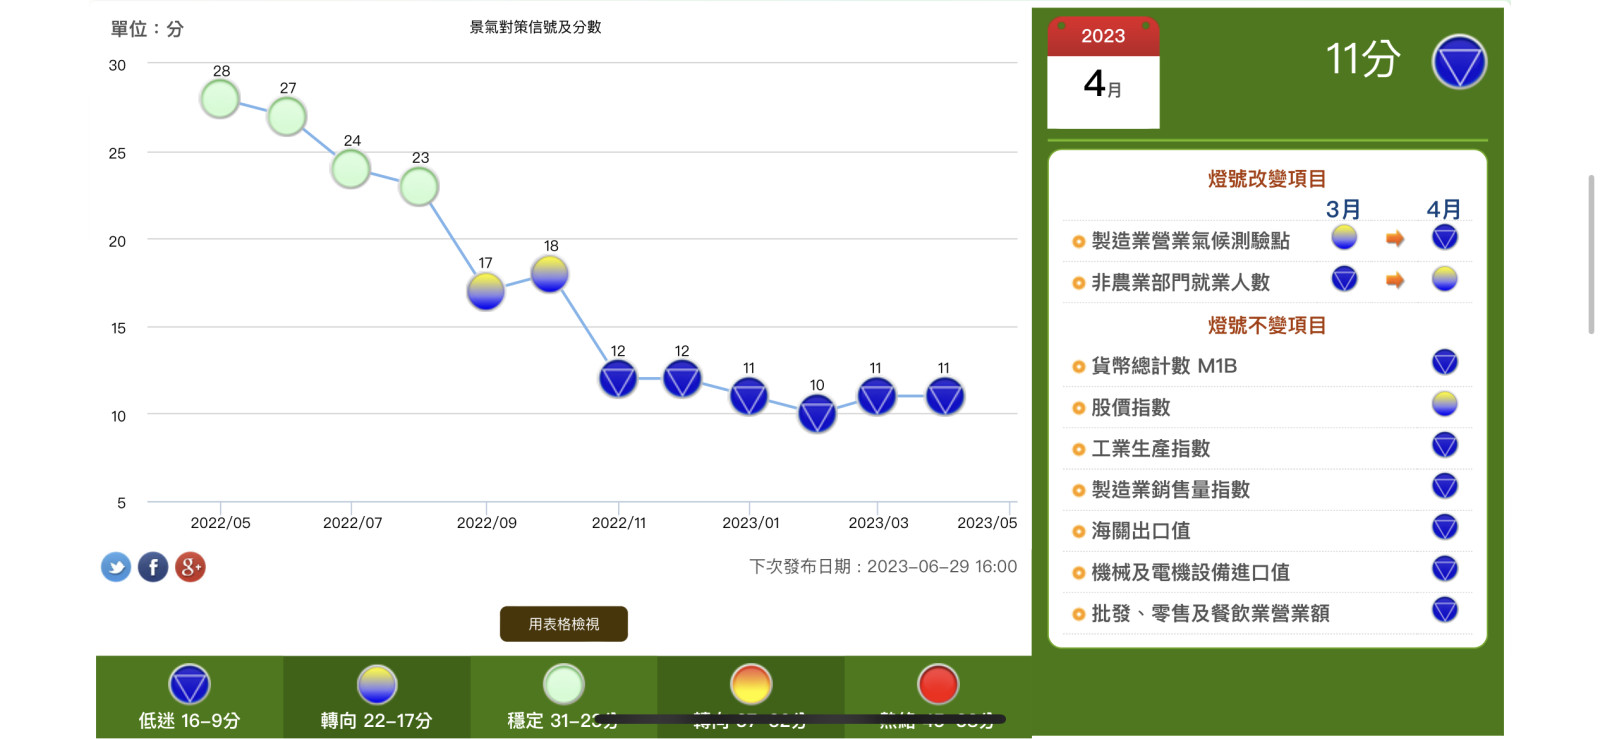Click the 28-point marker on the chart
The image size is (1600, 739).
click(220, 99)
